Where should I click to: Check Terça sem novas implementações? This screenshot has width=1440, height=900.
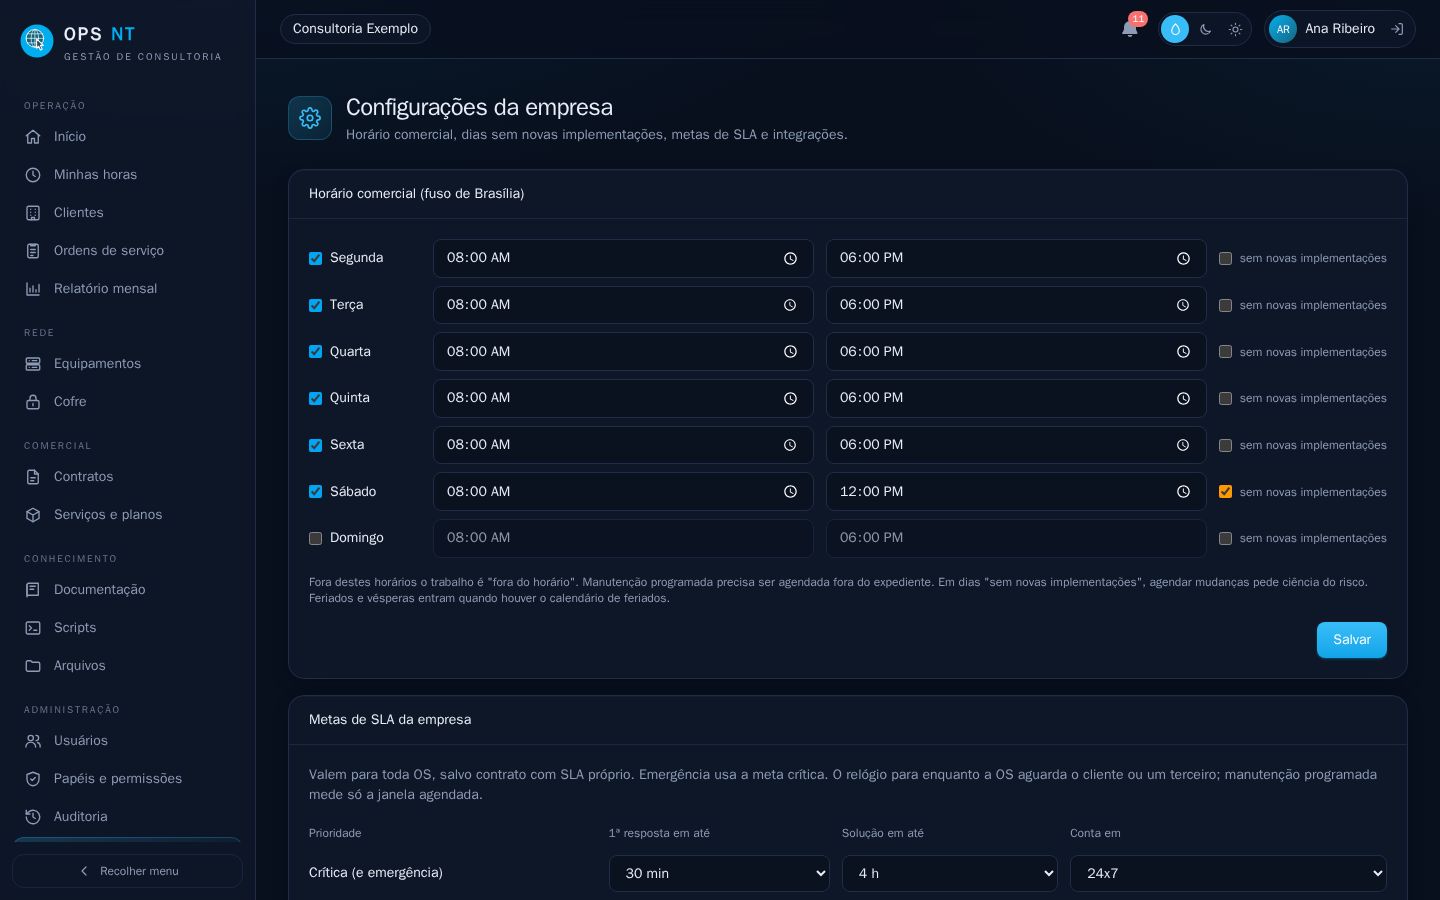point(1225,305)
